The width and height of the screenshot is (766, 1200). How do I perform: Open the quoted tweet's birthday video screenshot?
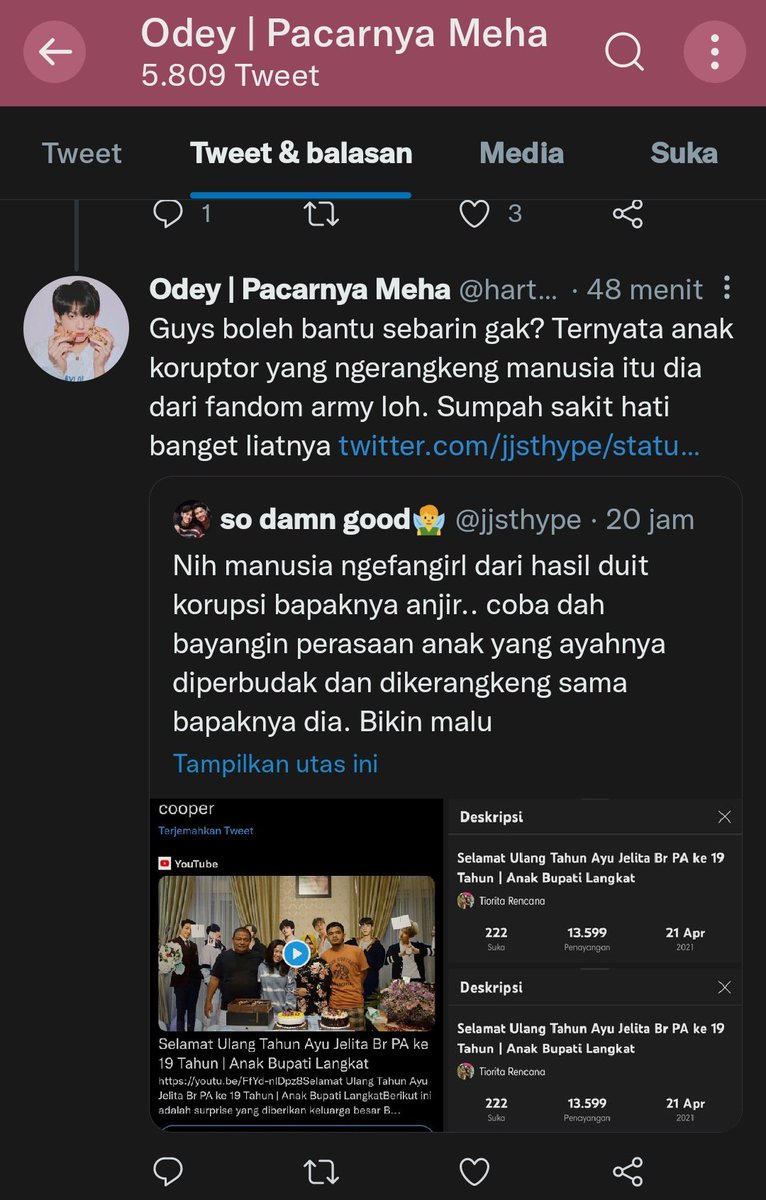[296, 964]
